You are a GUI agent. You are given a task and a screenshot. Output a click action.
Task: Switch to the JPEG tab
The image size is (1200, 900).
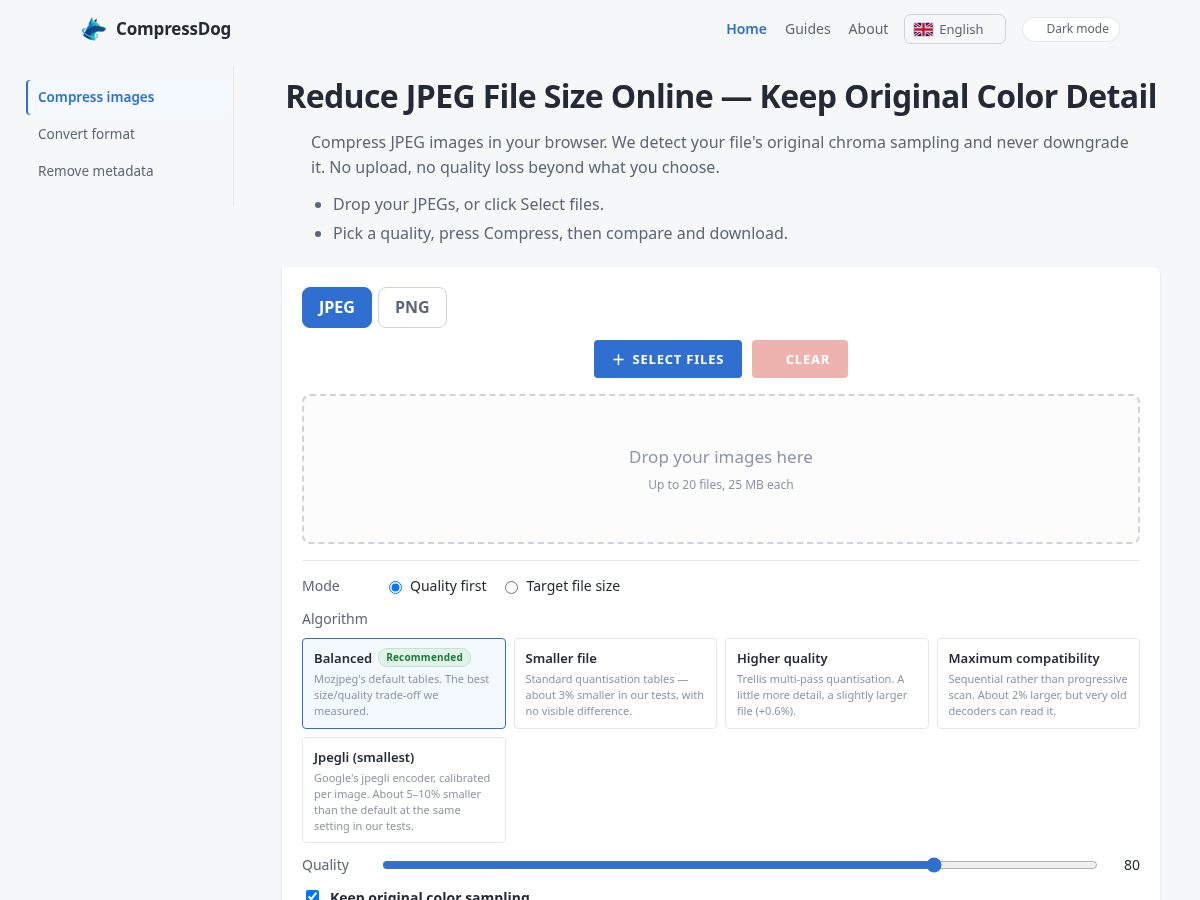(337, 307)
